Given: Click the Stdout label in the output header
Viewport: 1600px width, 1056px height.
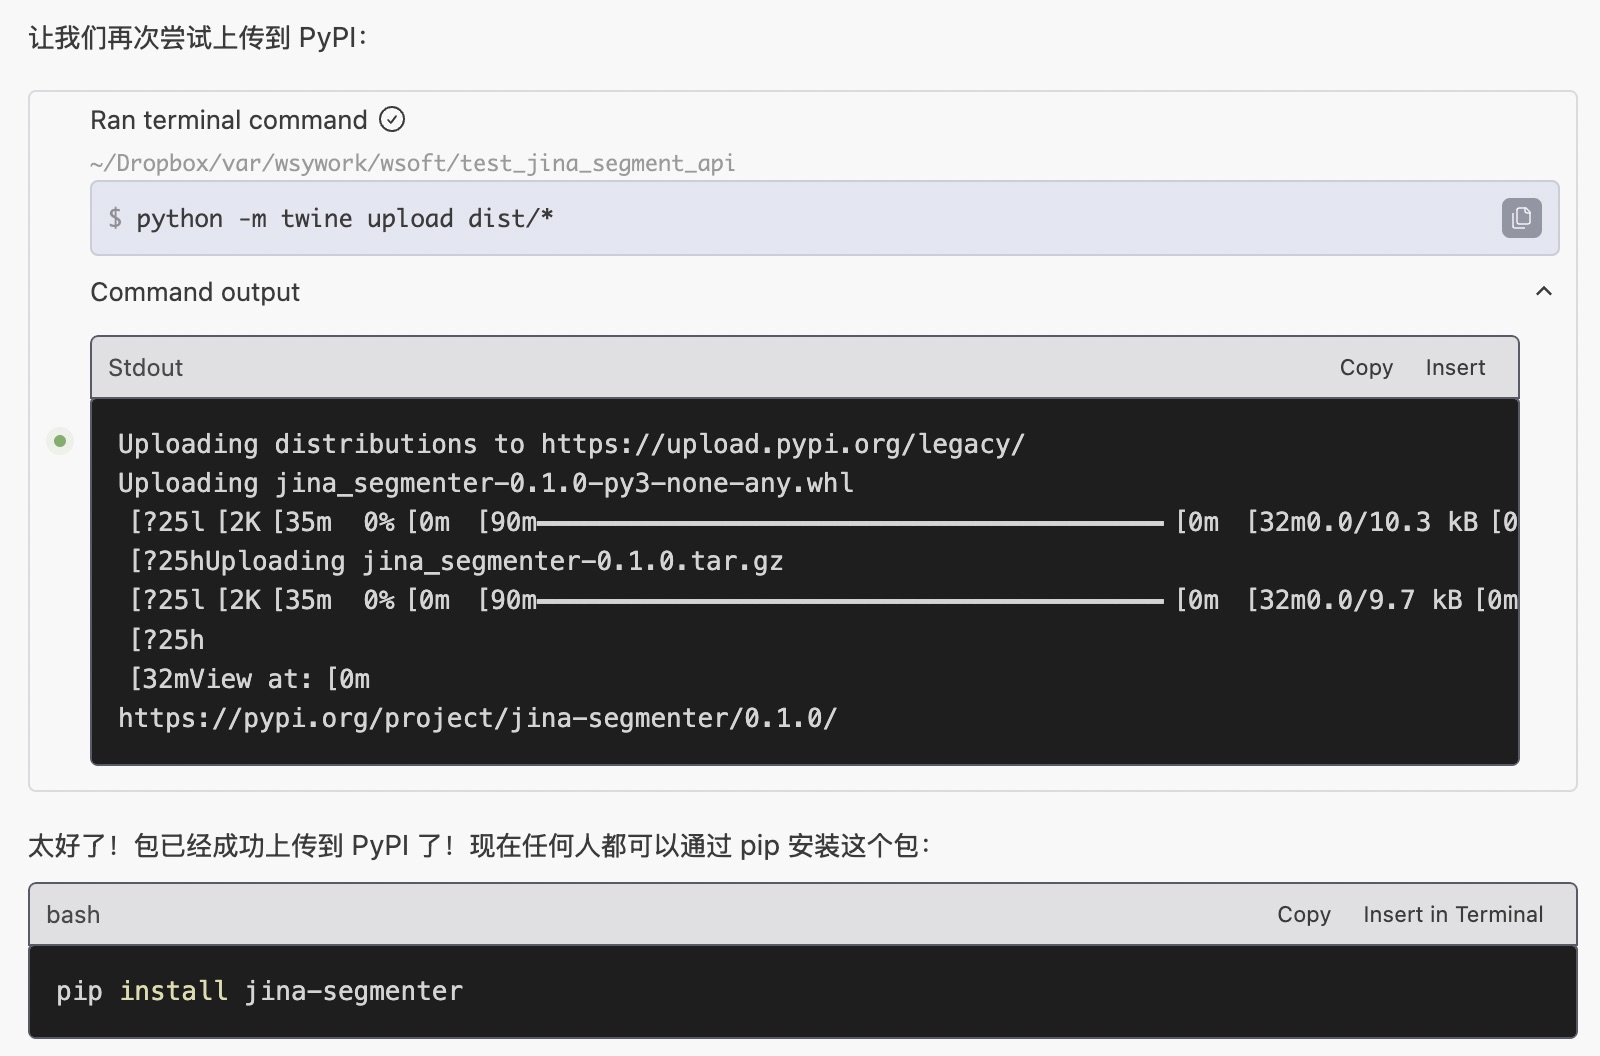Looking at the screenshot, I should 146,368.
